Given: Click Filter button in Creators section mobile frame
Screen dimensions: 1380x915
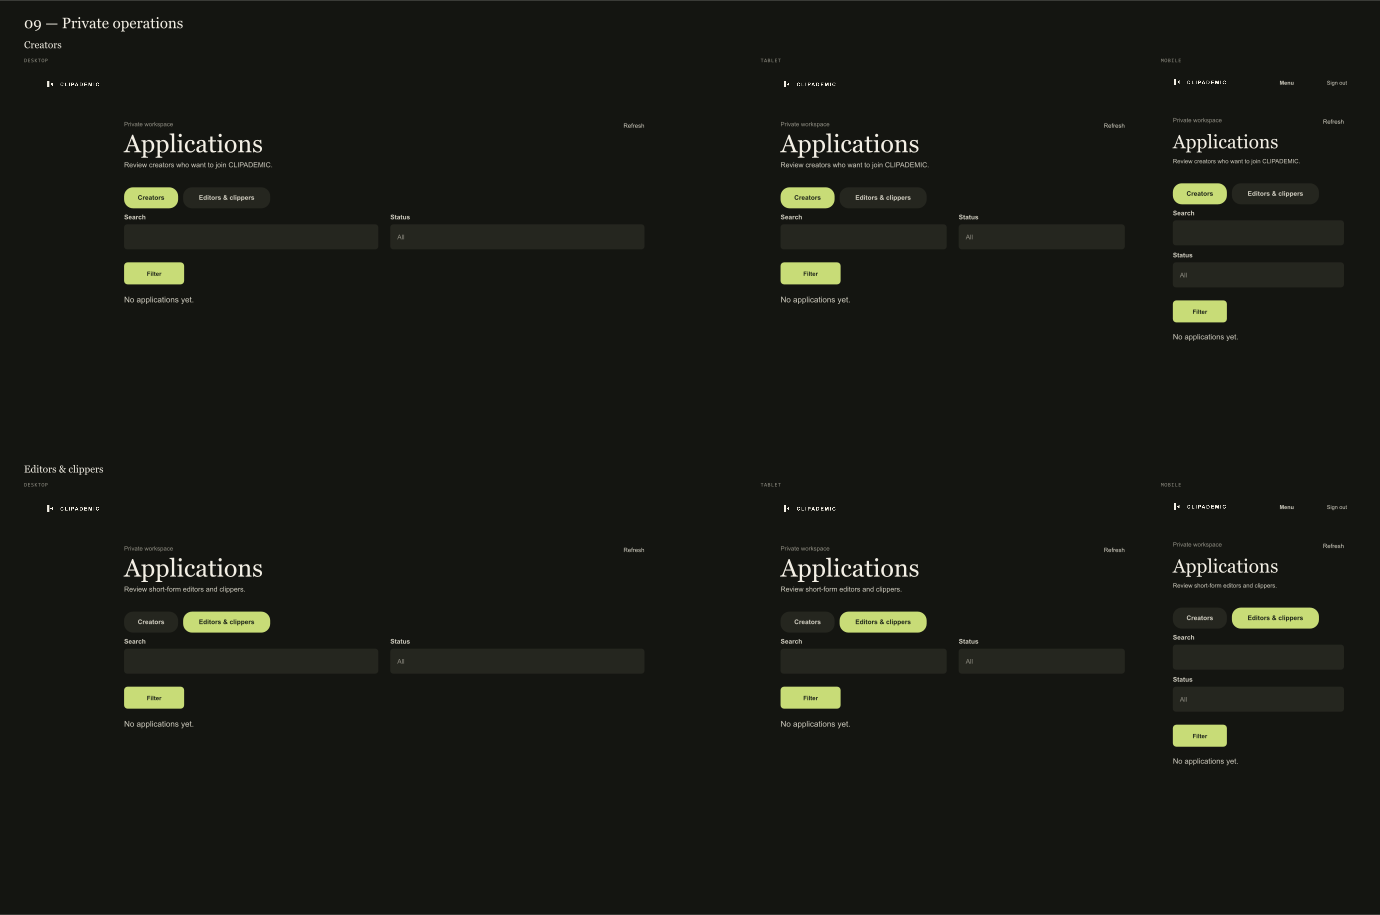Looking at the screenshot, I should 1199,311.
